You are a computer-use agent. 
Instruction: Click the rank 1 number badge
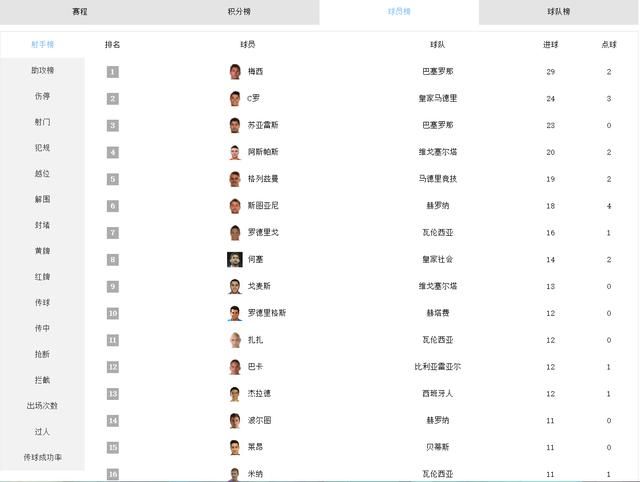113,72
